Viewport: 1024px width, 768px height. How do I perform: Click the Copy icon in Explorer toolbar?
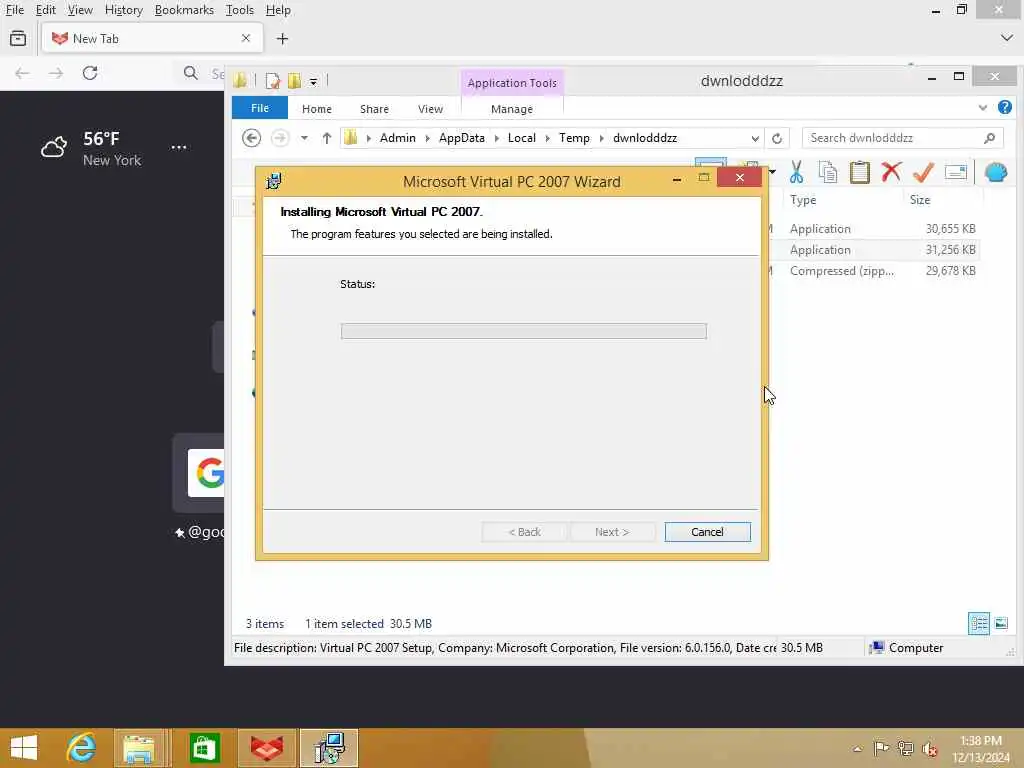[827, 172]
